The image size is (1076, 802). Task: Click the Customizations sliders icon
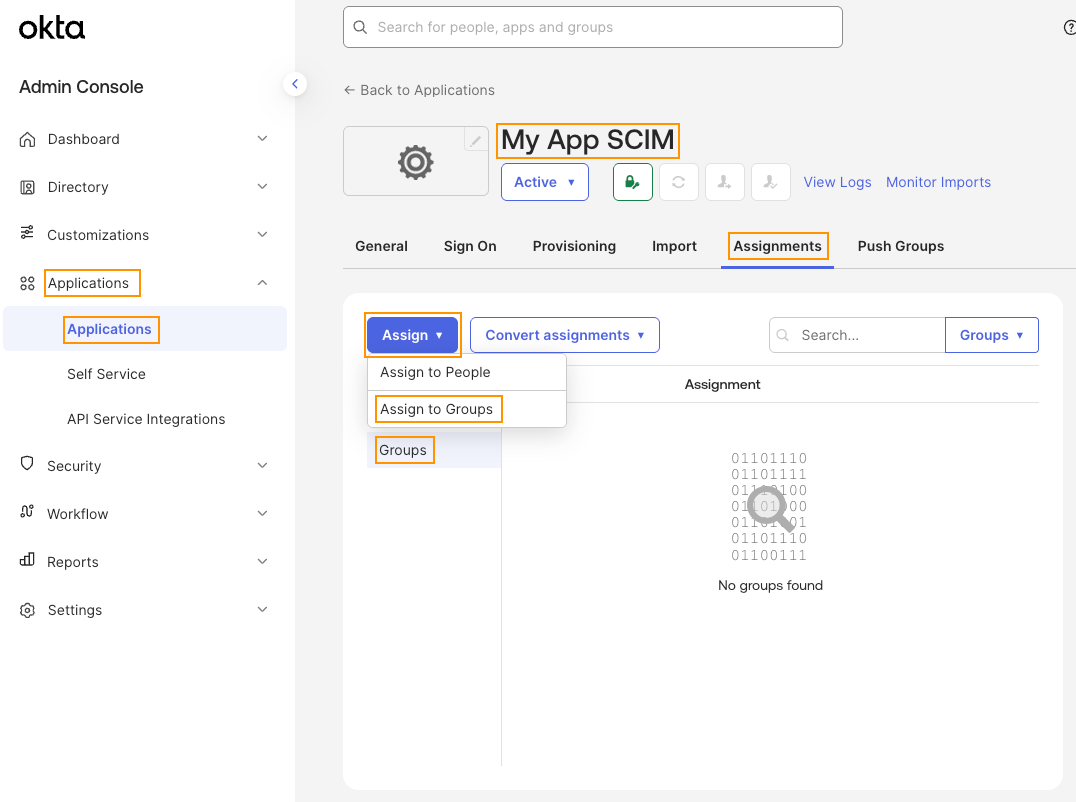point(27,233)
